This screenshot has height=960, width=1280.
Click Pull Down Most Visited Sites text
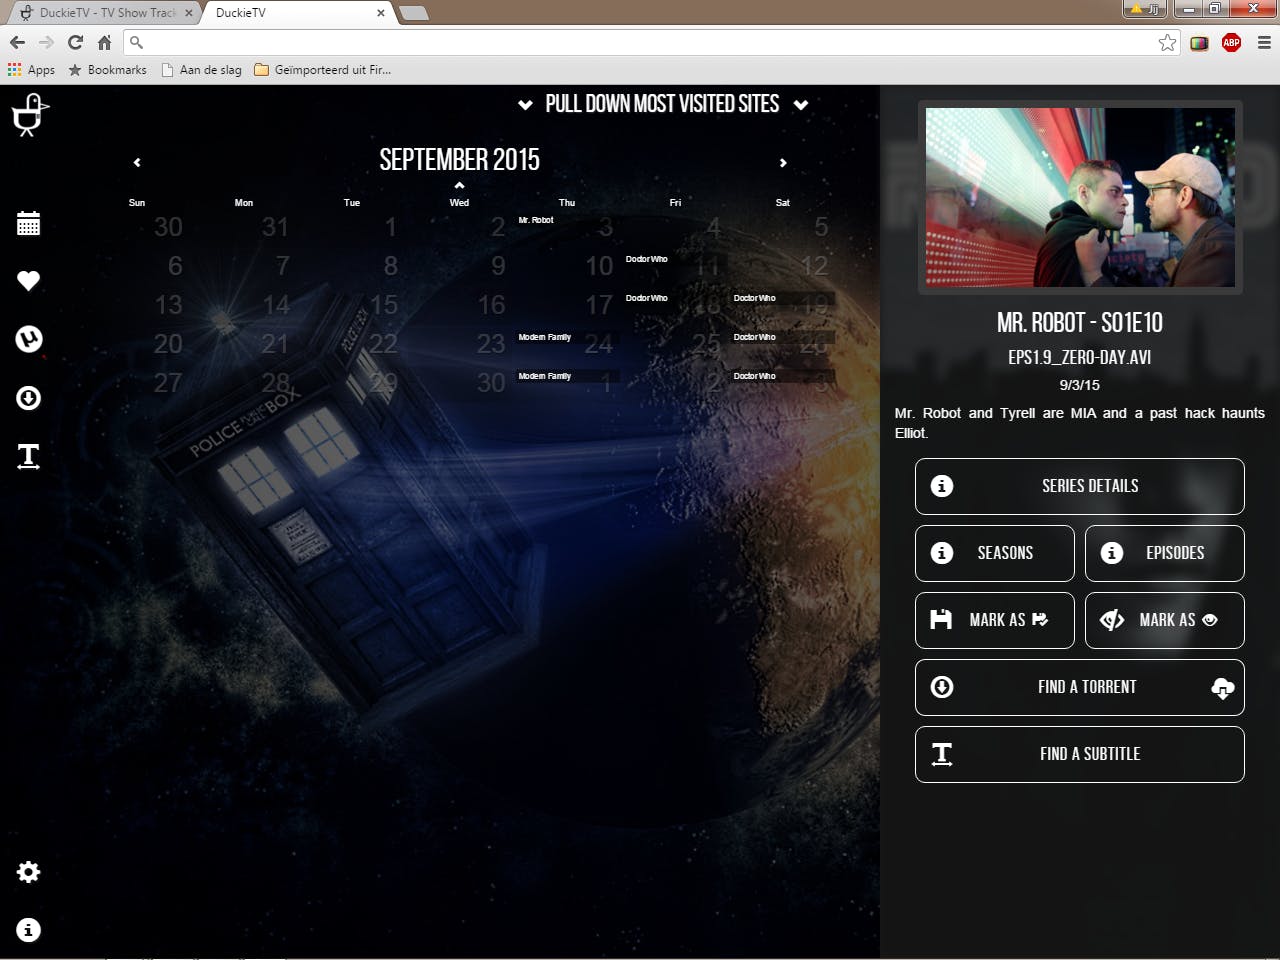pos(662,104)
